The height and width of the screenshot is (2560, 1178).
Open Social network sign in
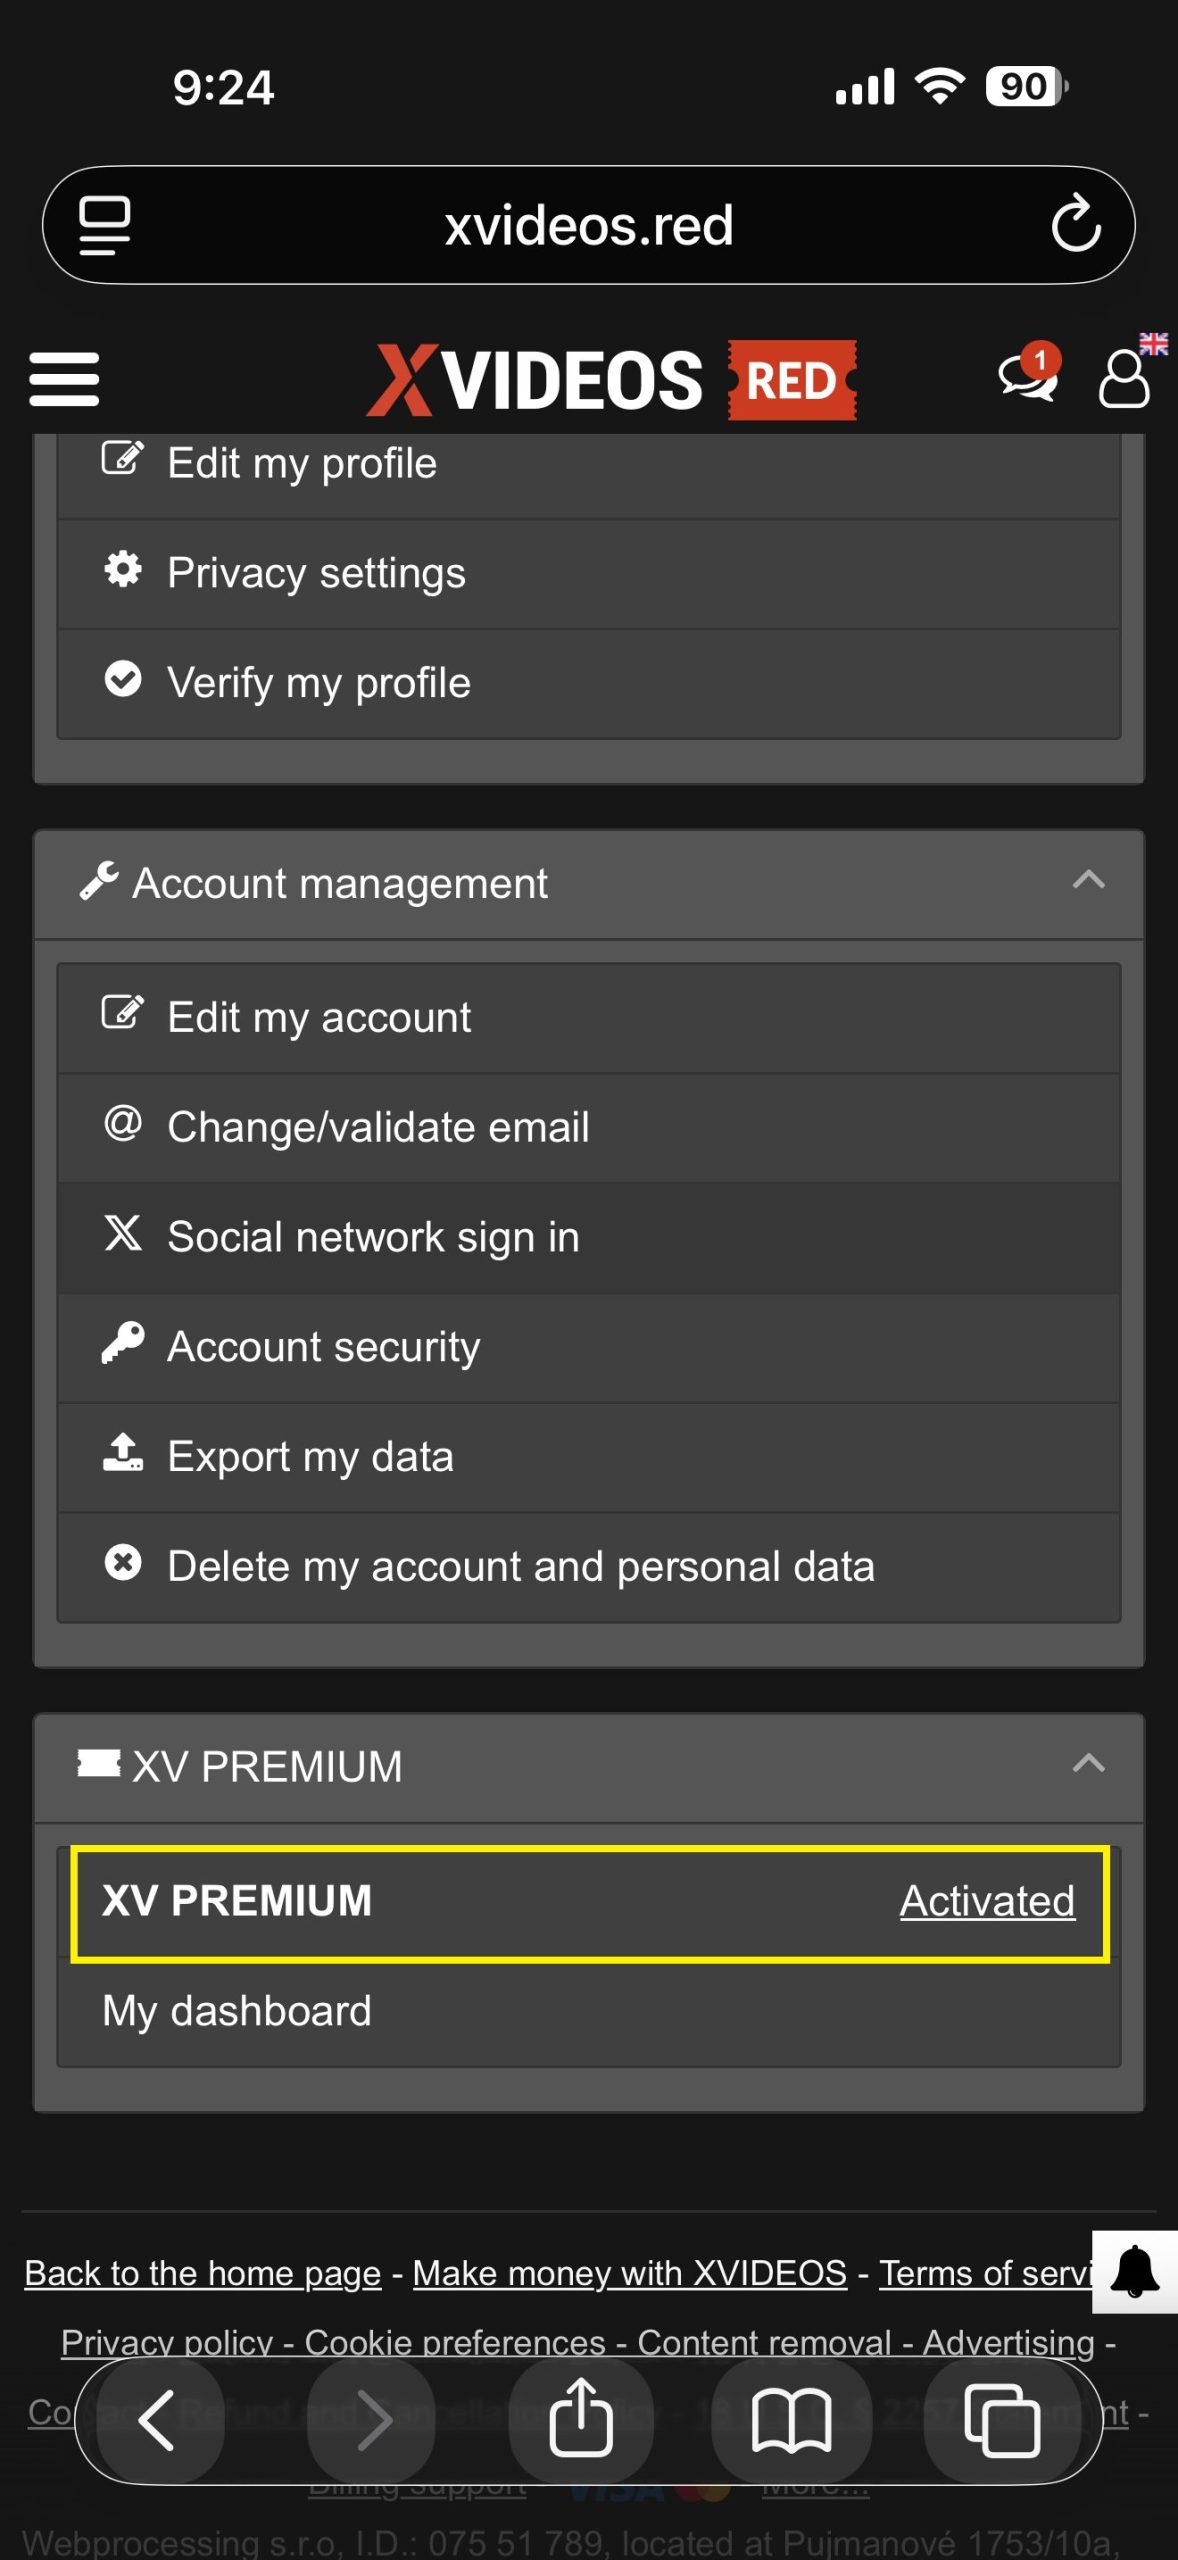coord(588,1238)
